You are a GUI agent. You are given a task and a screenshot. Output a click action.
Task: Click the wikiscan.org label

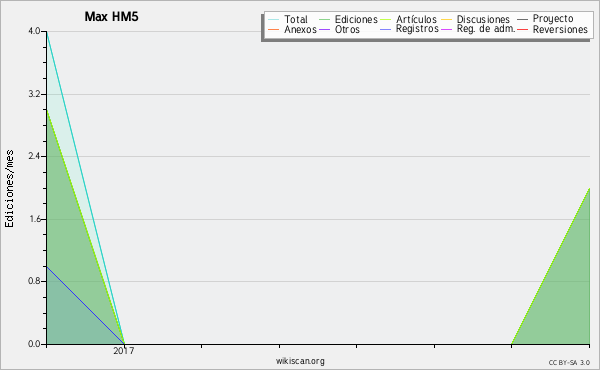point(300,361)
